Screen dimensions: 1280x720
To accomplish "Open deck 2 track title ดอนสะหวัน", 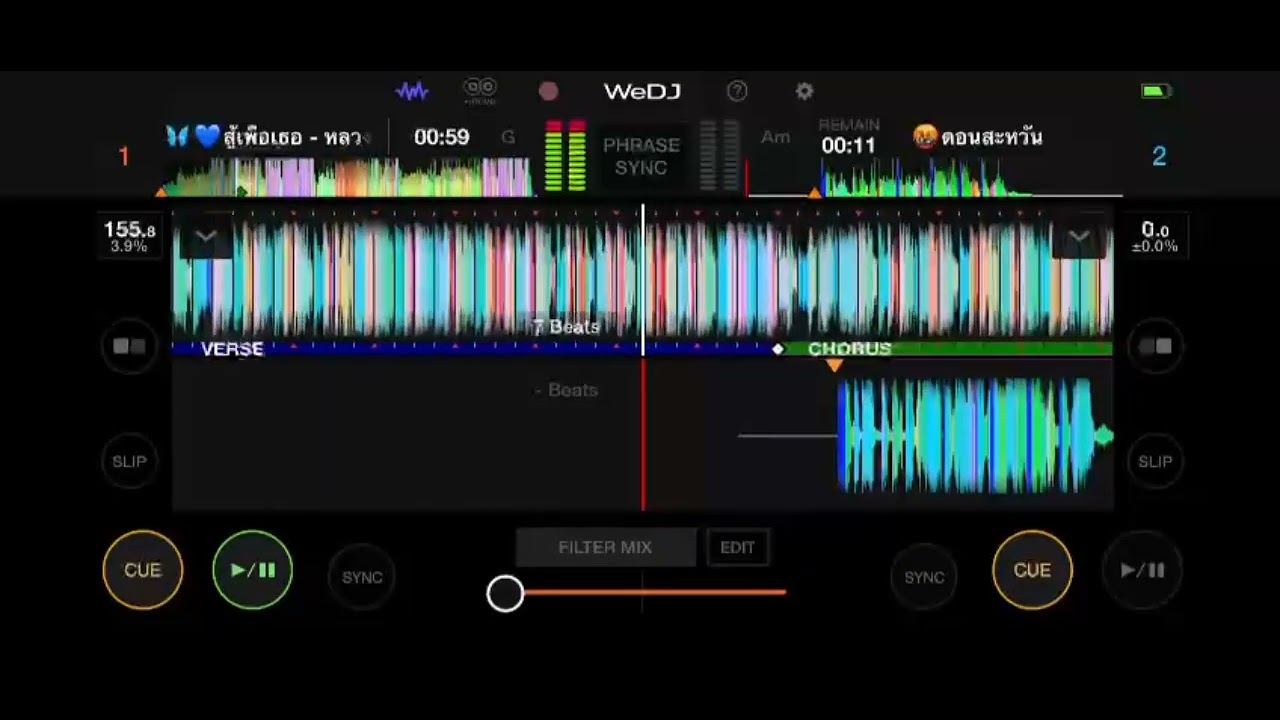I will point(978,137).
